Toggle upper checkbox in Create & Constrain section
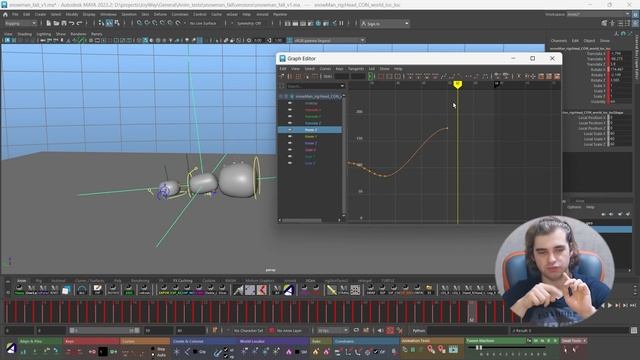This screenshot has height=360, width=640. 226,349
